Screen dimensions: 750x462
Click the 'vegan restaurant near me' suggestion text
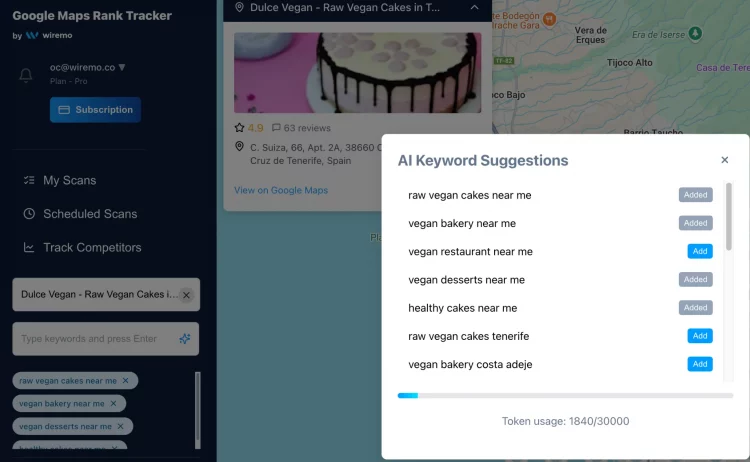[470, 252]
